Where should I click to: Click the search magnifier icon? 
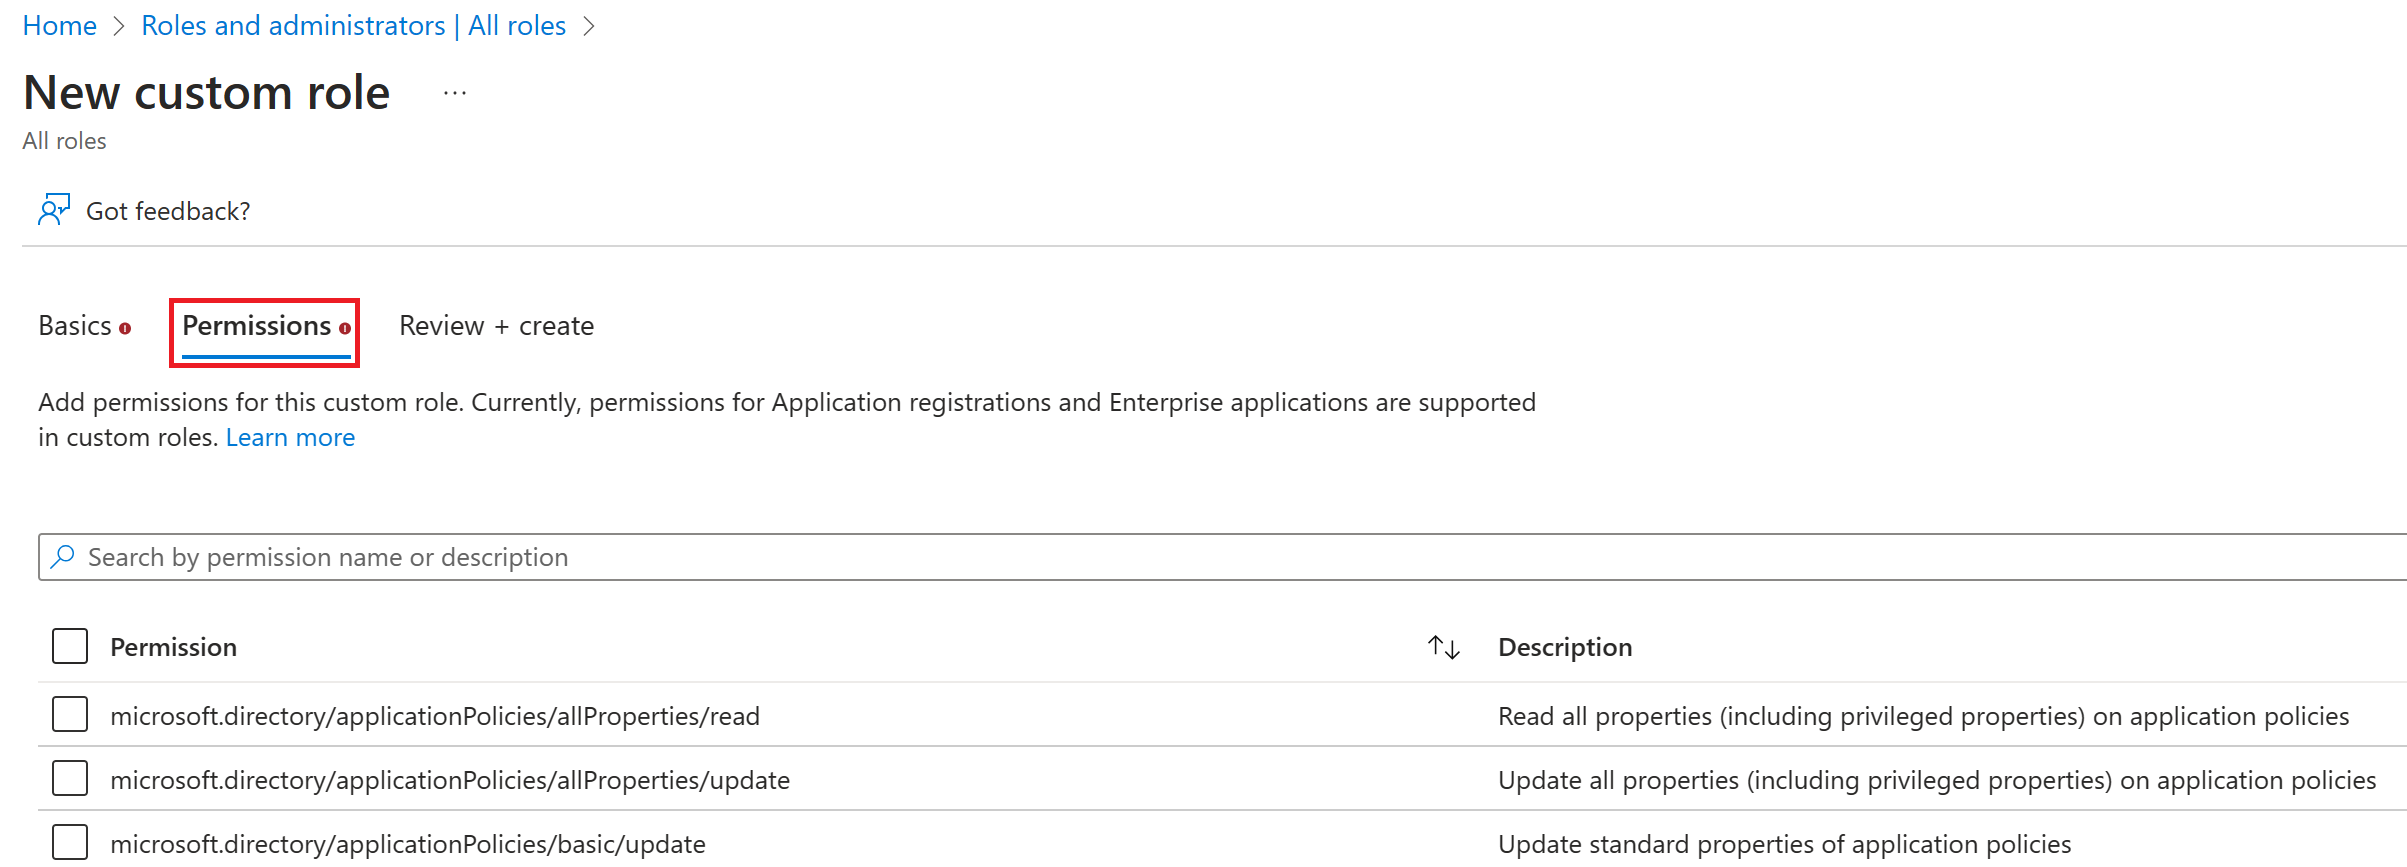(x=63, y=557)
